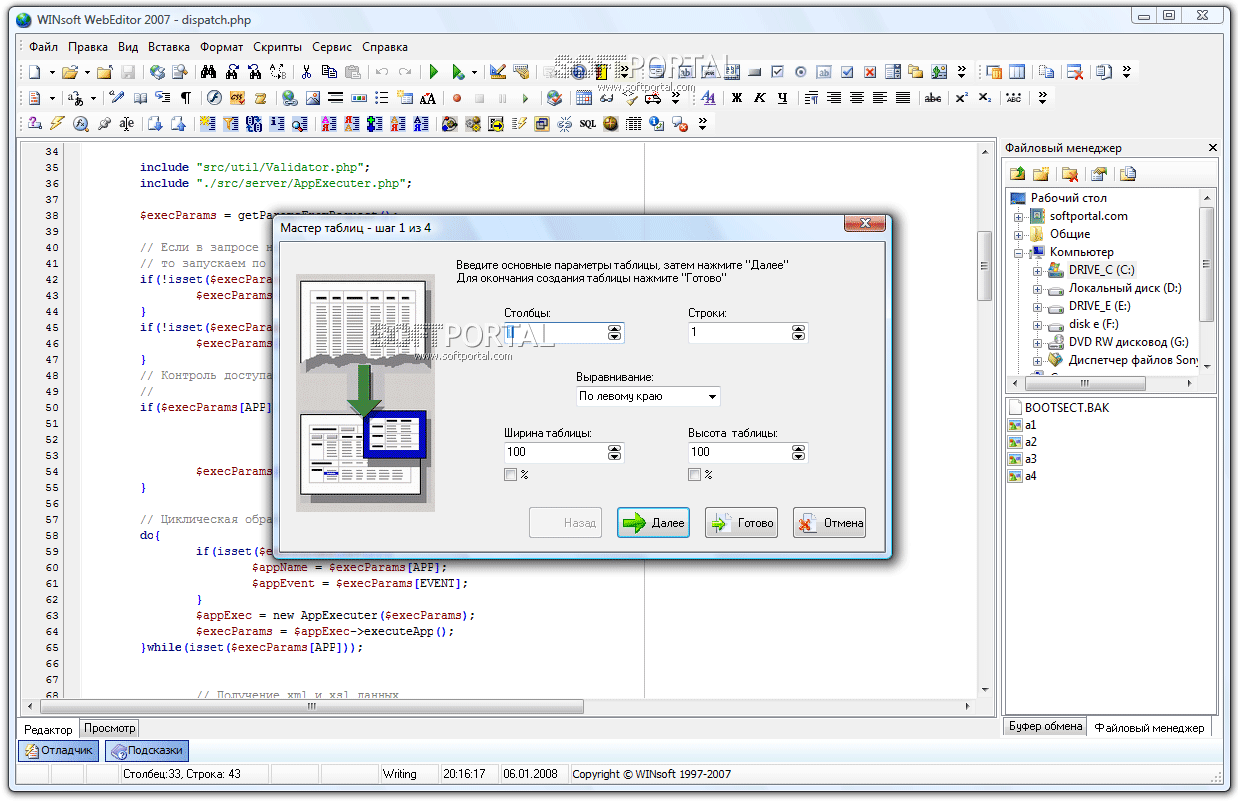Viewport: 1238px width, 804px height.
Task: Apply superscript with the x² icon
Action: click(x=962, y=98)
